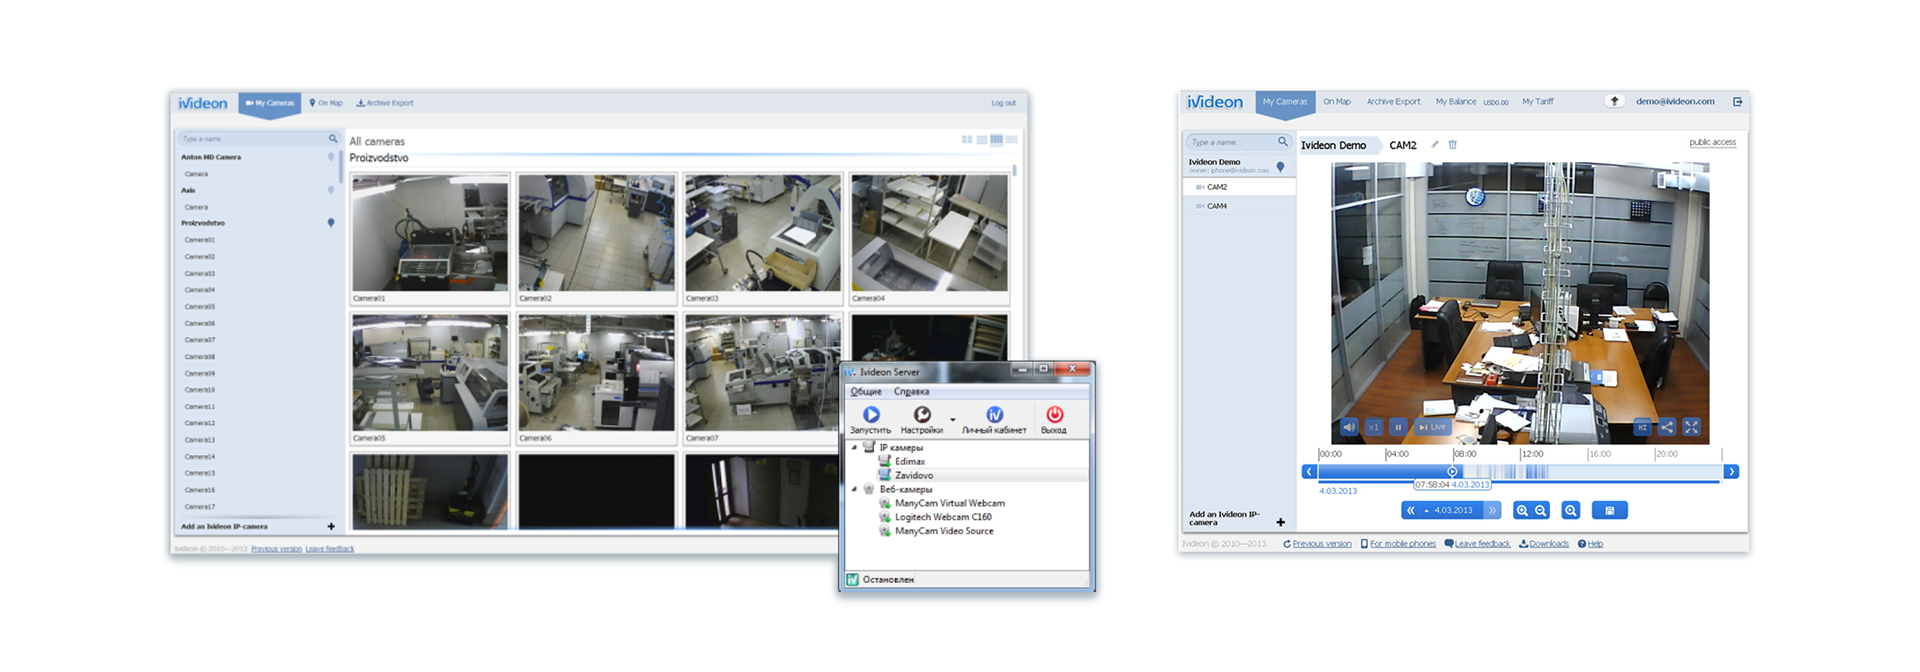Screen dimensions: 1920x672
Task: Open the Справка menu in Ivideon Server
Action: click(x=911, y=391)
